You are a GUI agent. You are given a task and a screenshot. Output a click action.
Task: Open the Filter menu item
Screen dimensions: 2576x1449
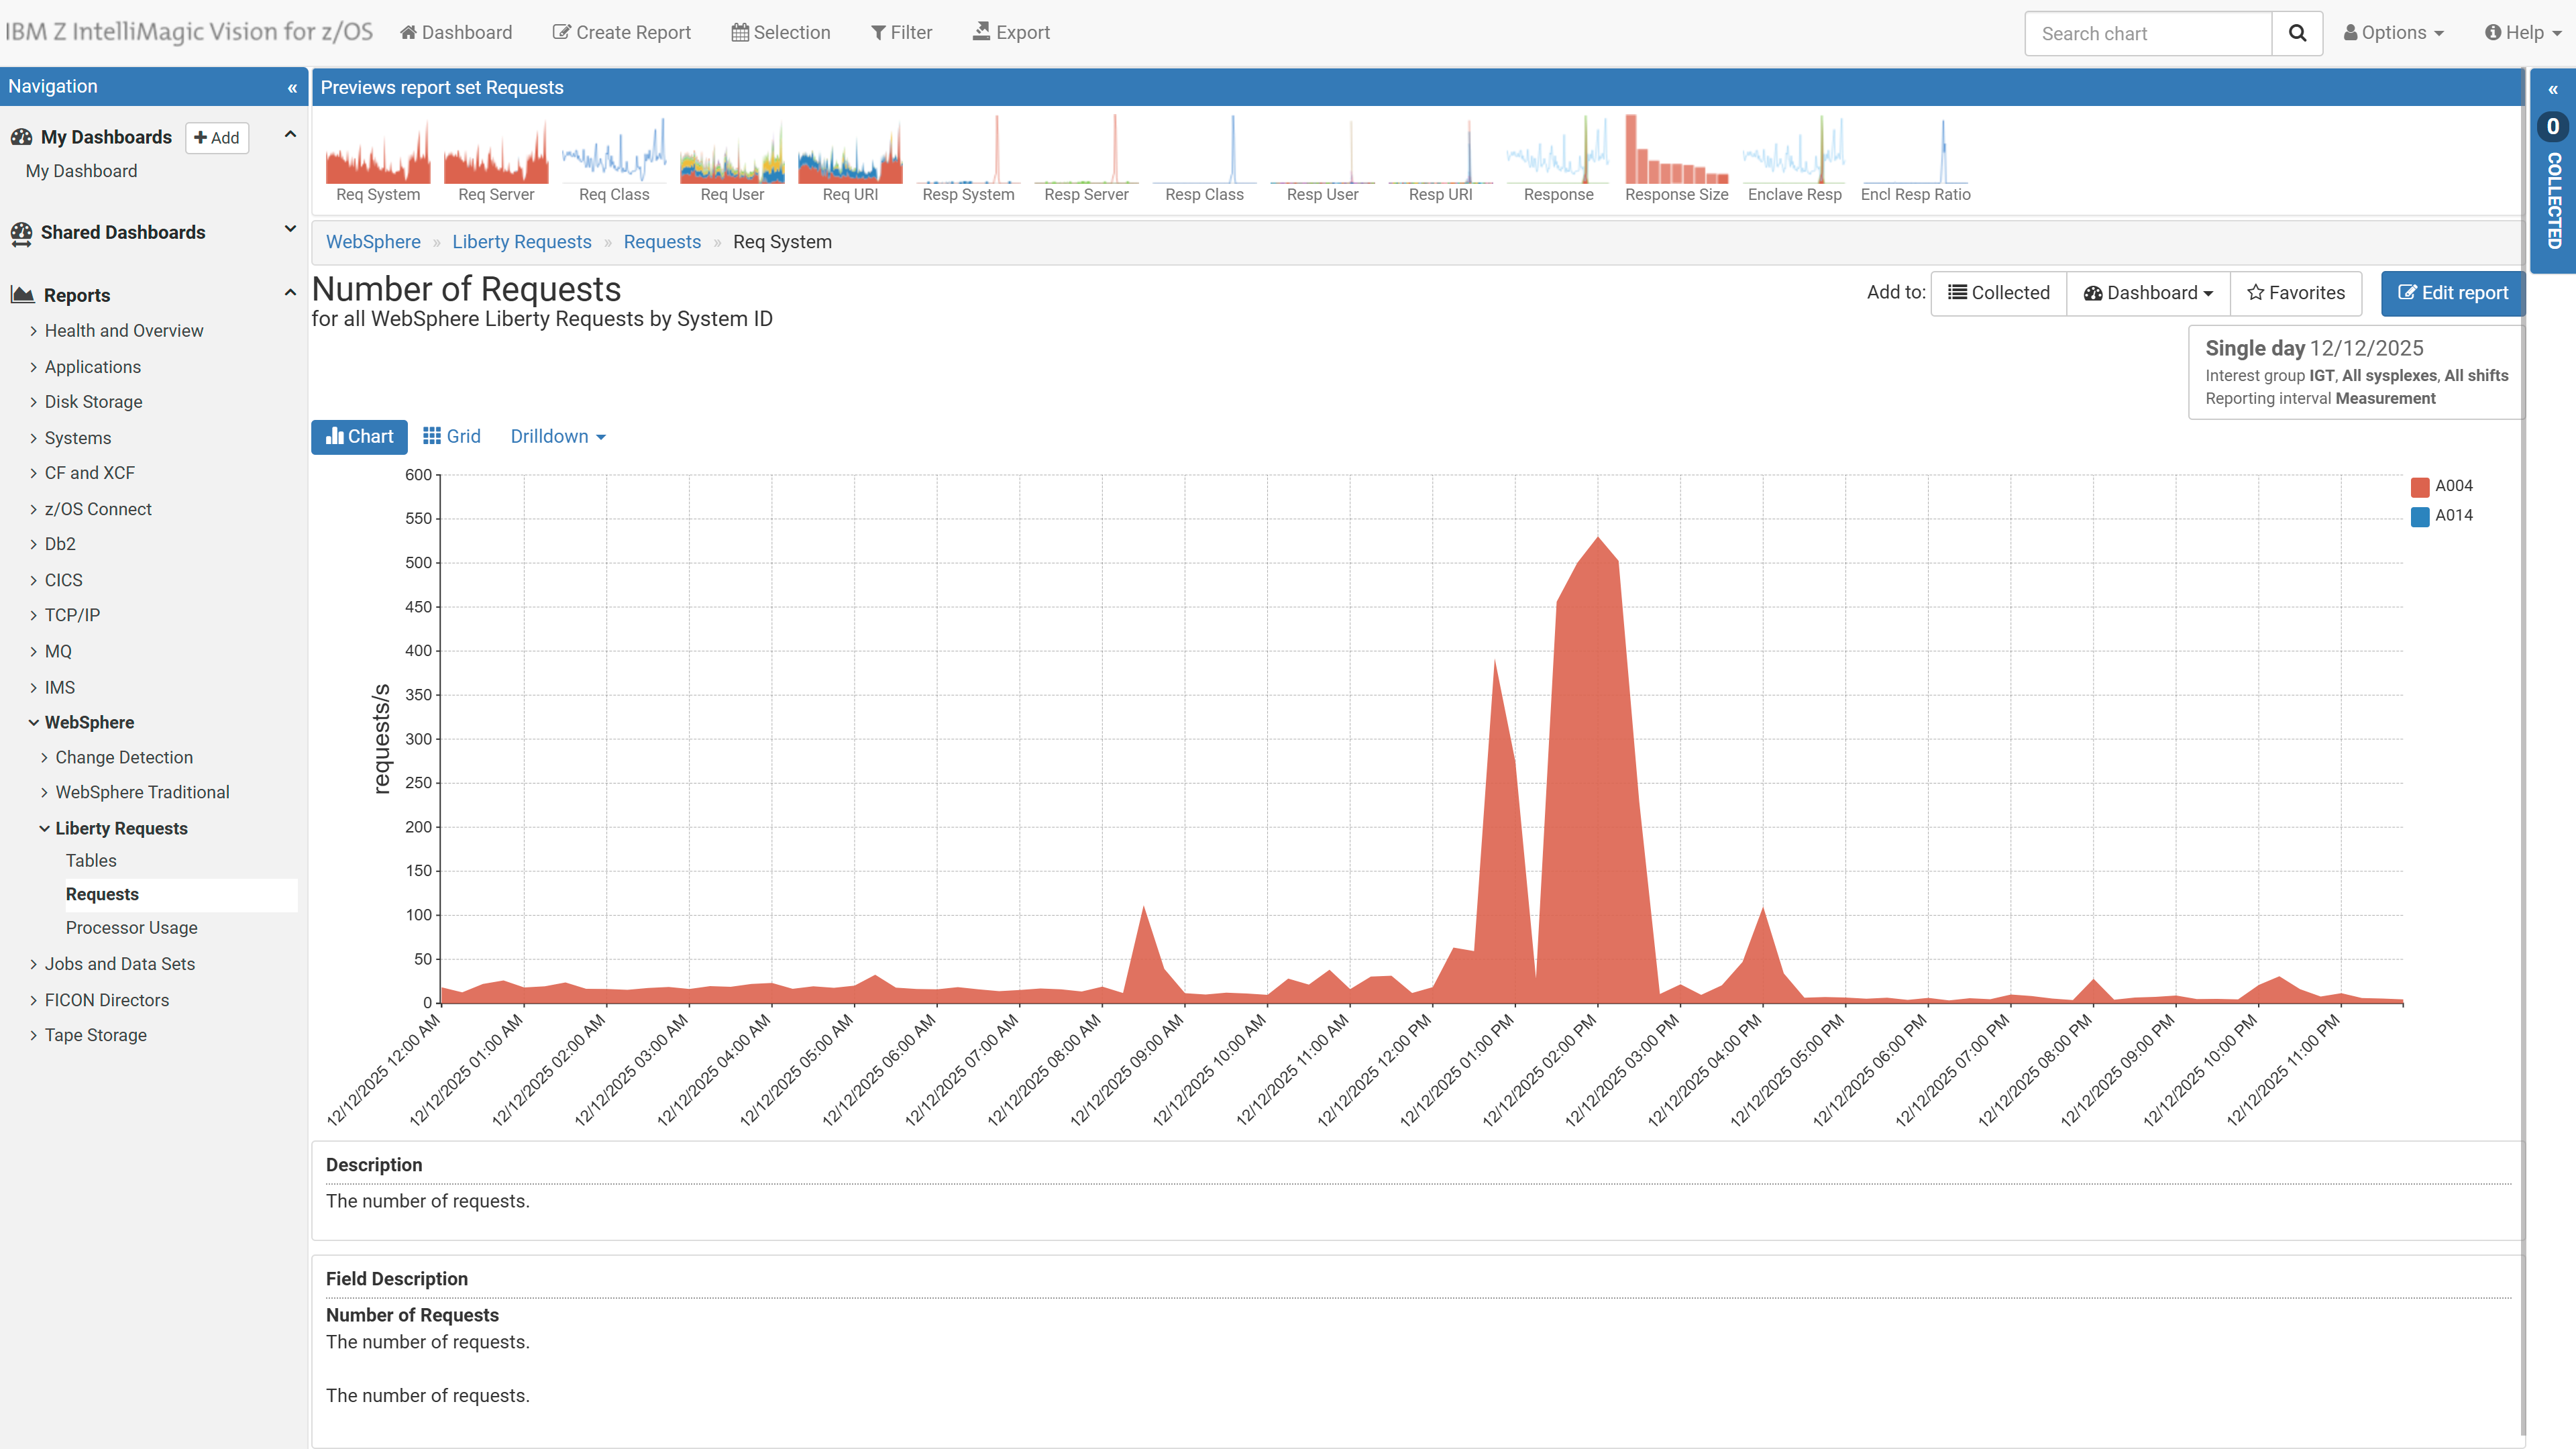point(901,33)
